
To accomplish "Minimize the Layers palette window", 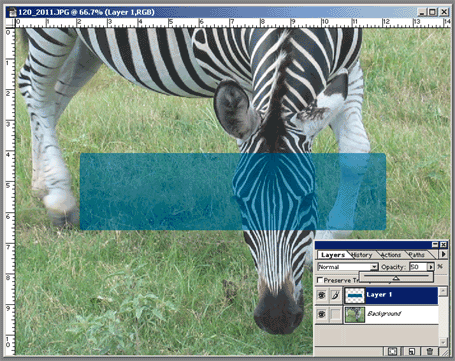I will tap(435, 245).
